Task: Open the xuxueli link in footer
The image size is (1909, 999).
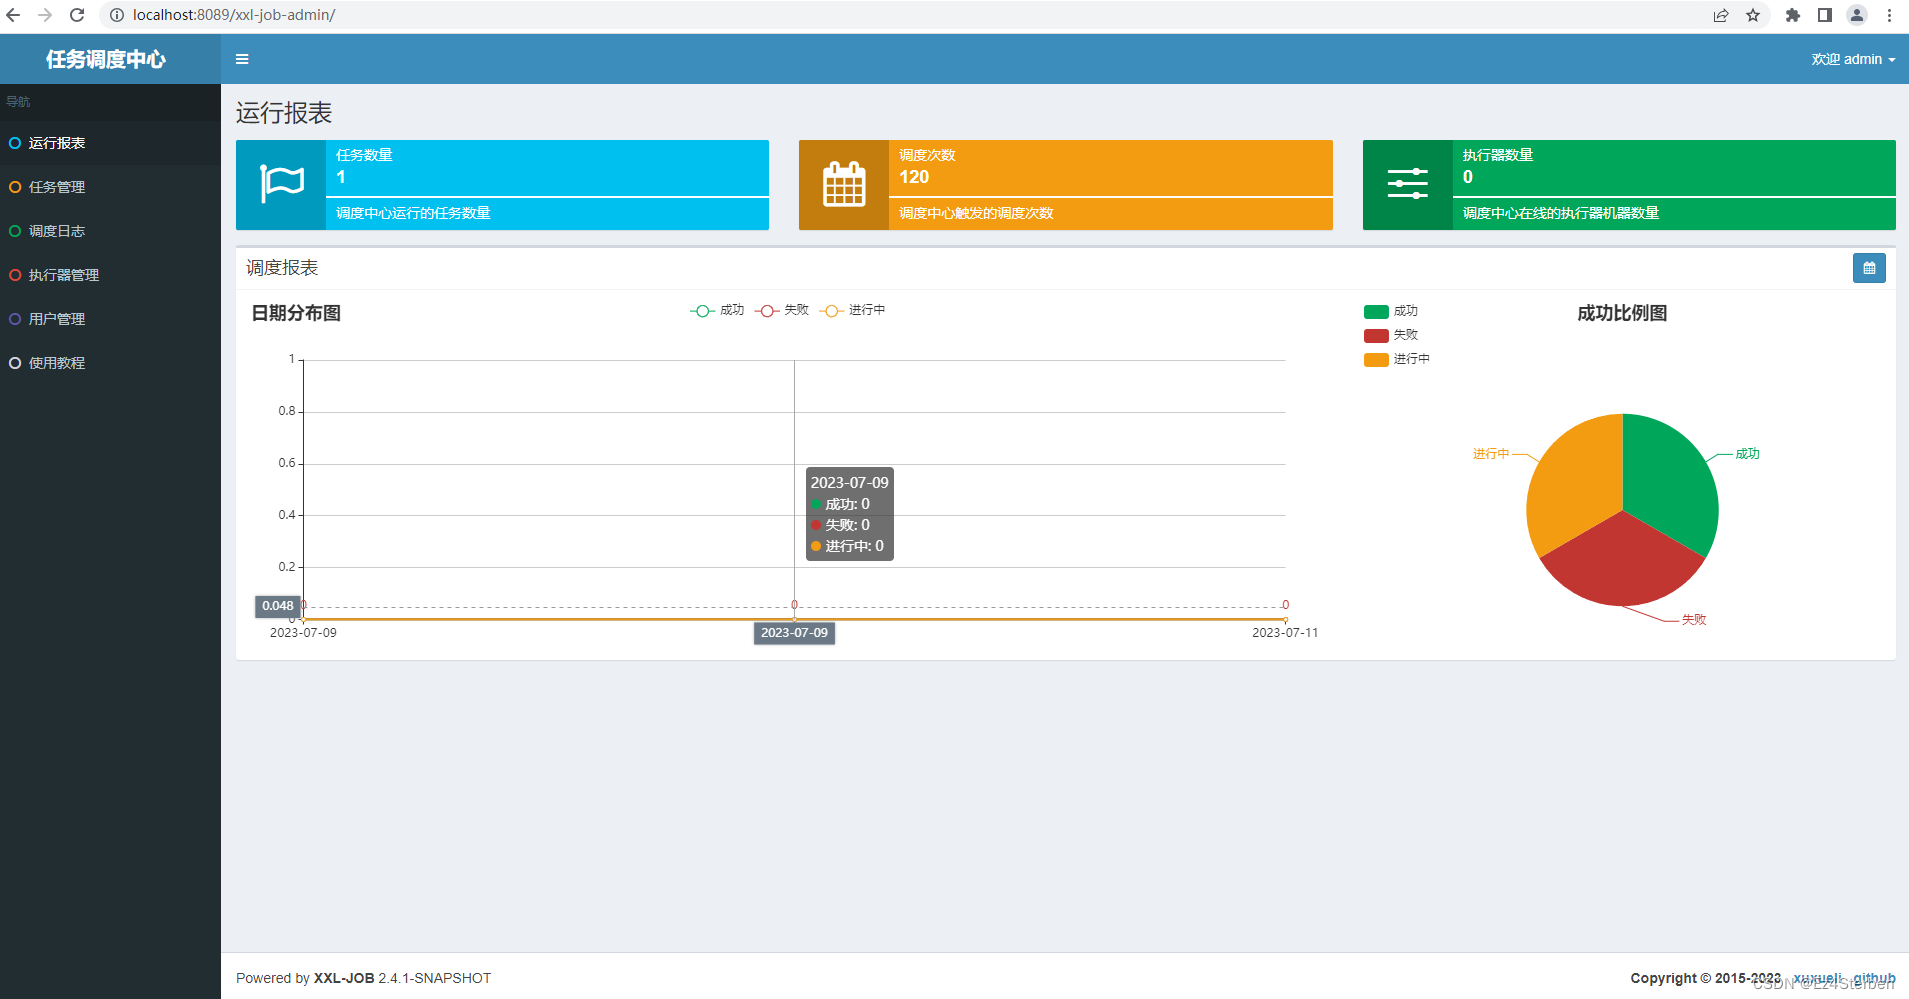Action: [1816, 978]
